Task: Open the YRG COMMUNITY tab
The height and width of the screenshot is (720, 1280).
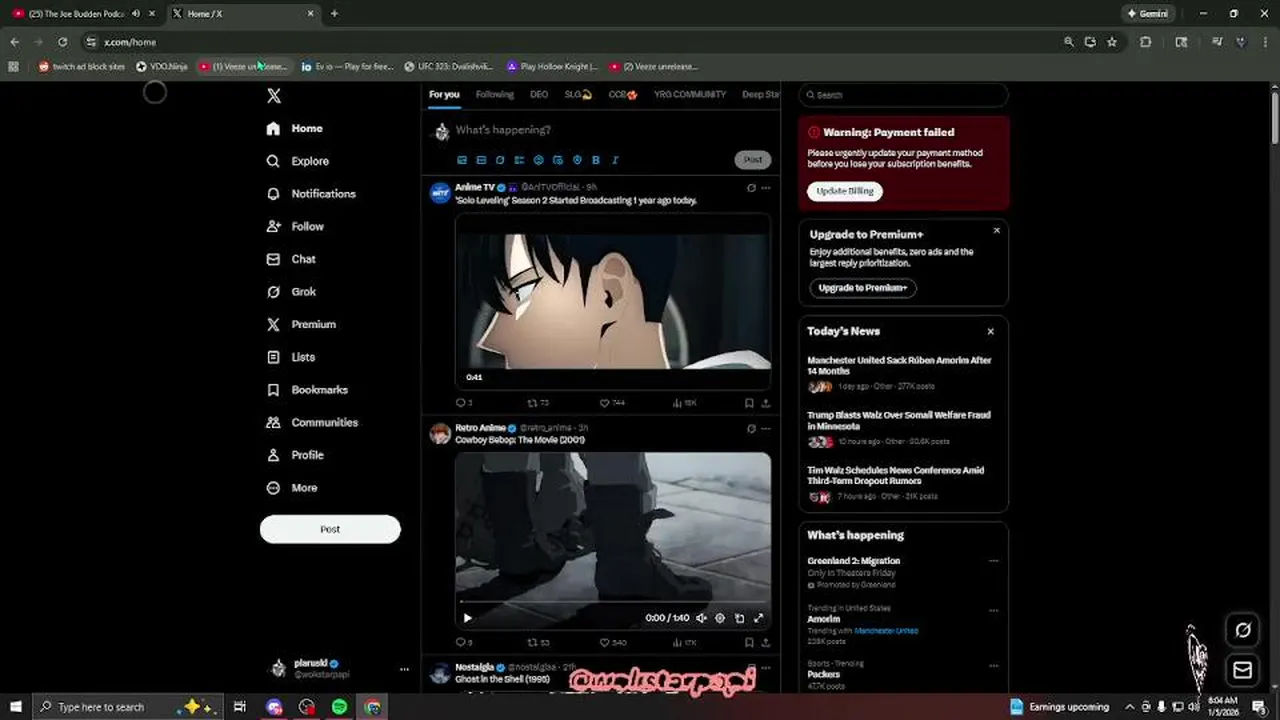Action: (x=690, y=95)
